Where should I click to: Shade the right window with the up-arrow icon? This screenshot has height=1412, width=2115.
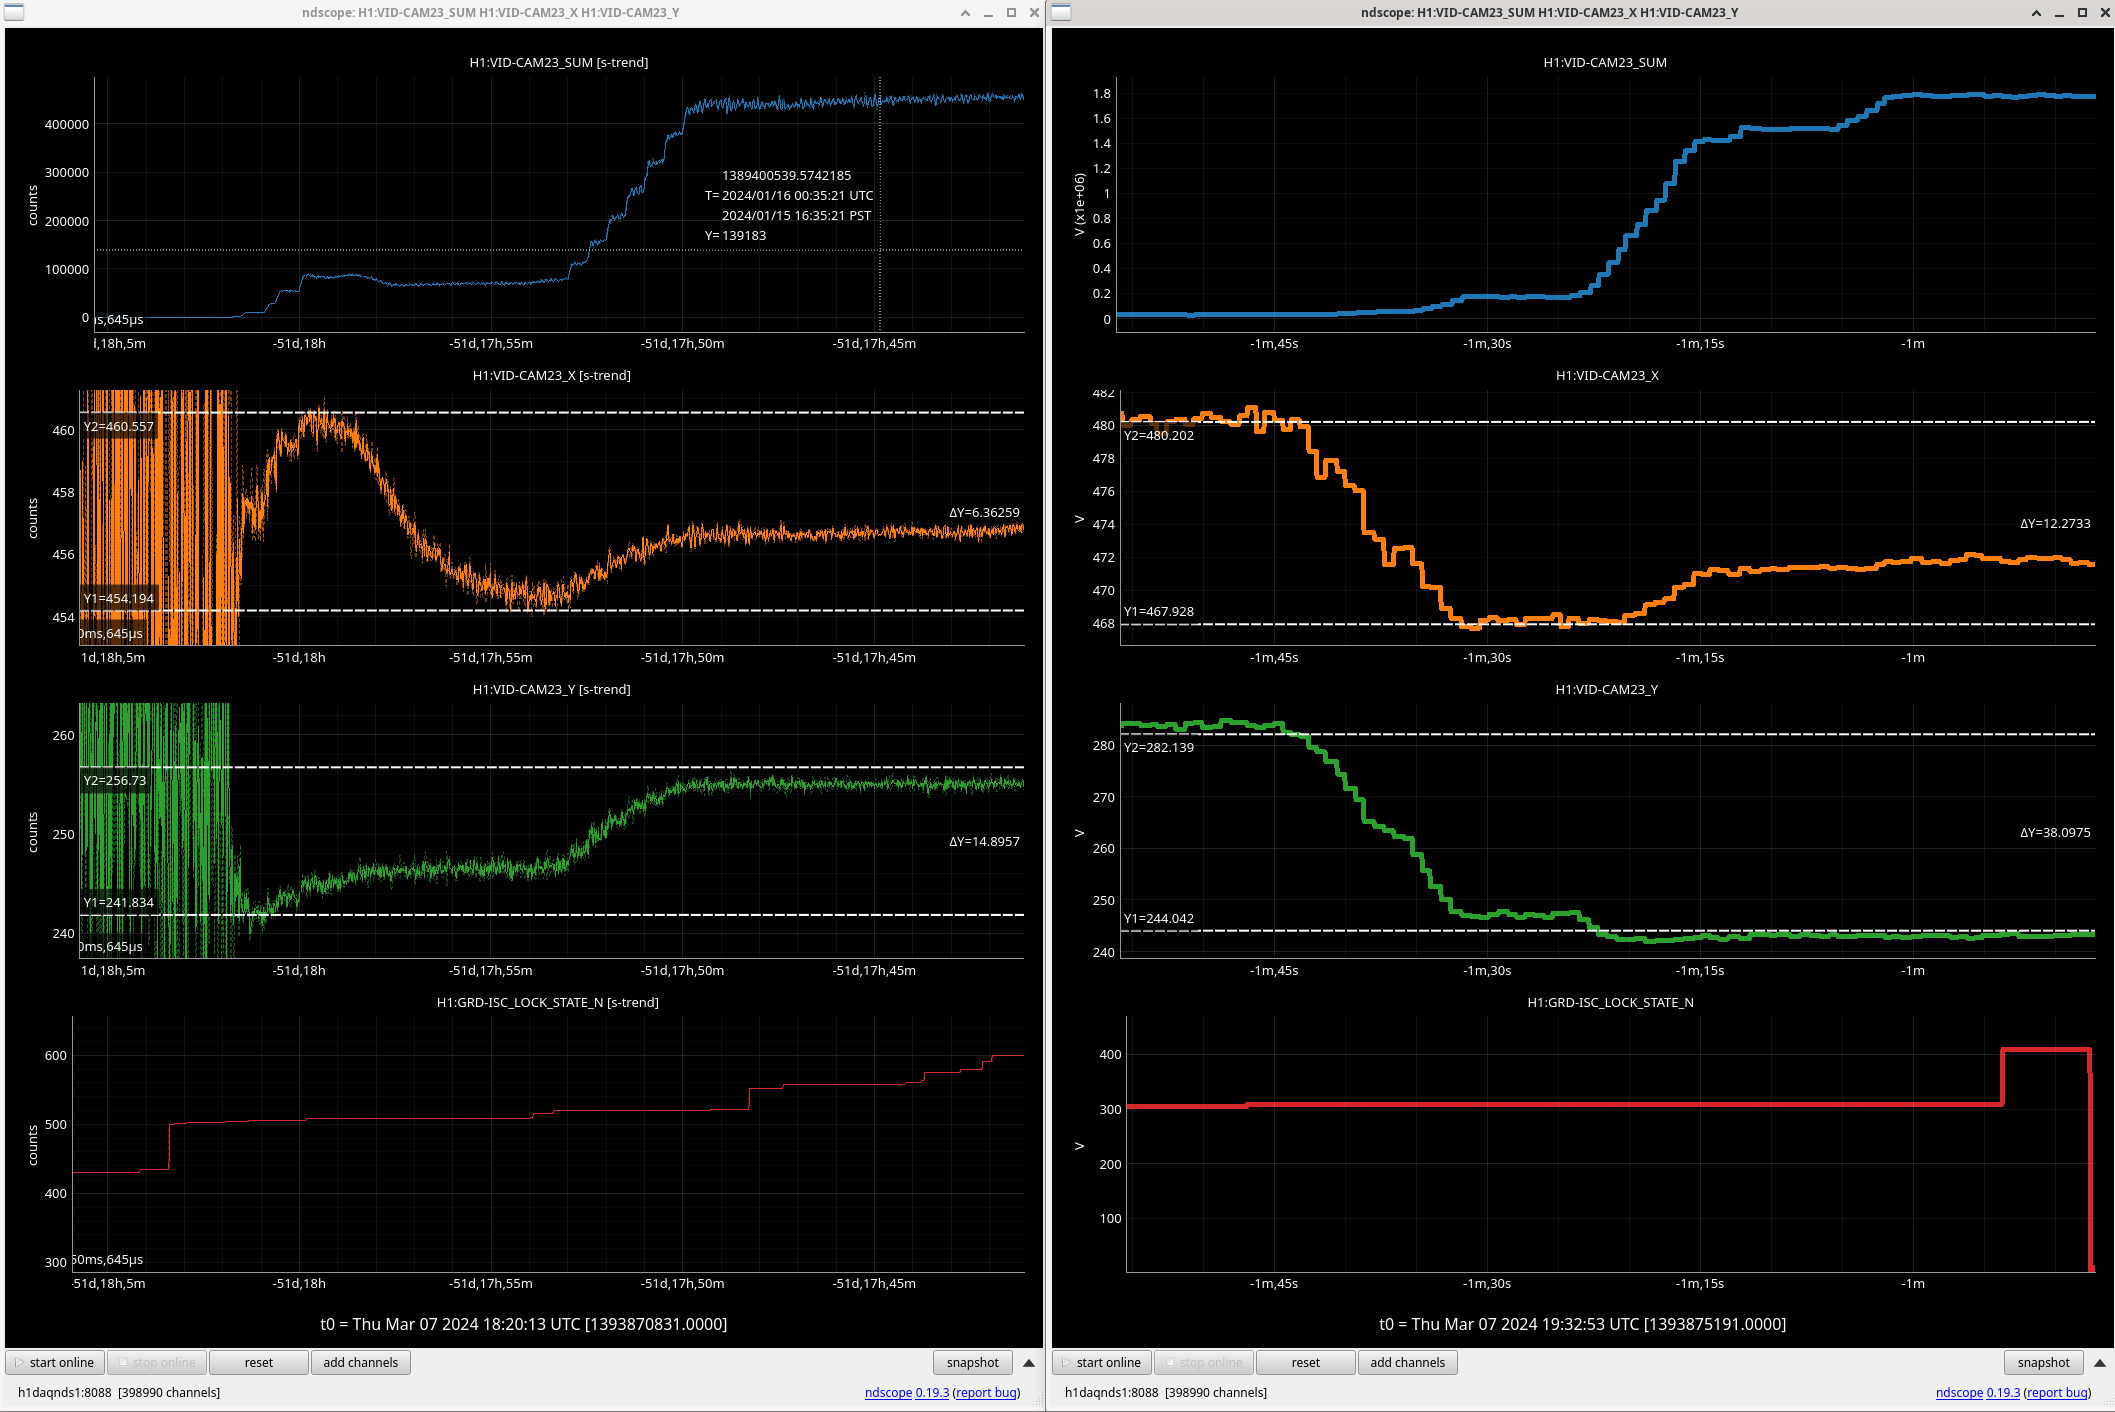[x=2036, y=13]
